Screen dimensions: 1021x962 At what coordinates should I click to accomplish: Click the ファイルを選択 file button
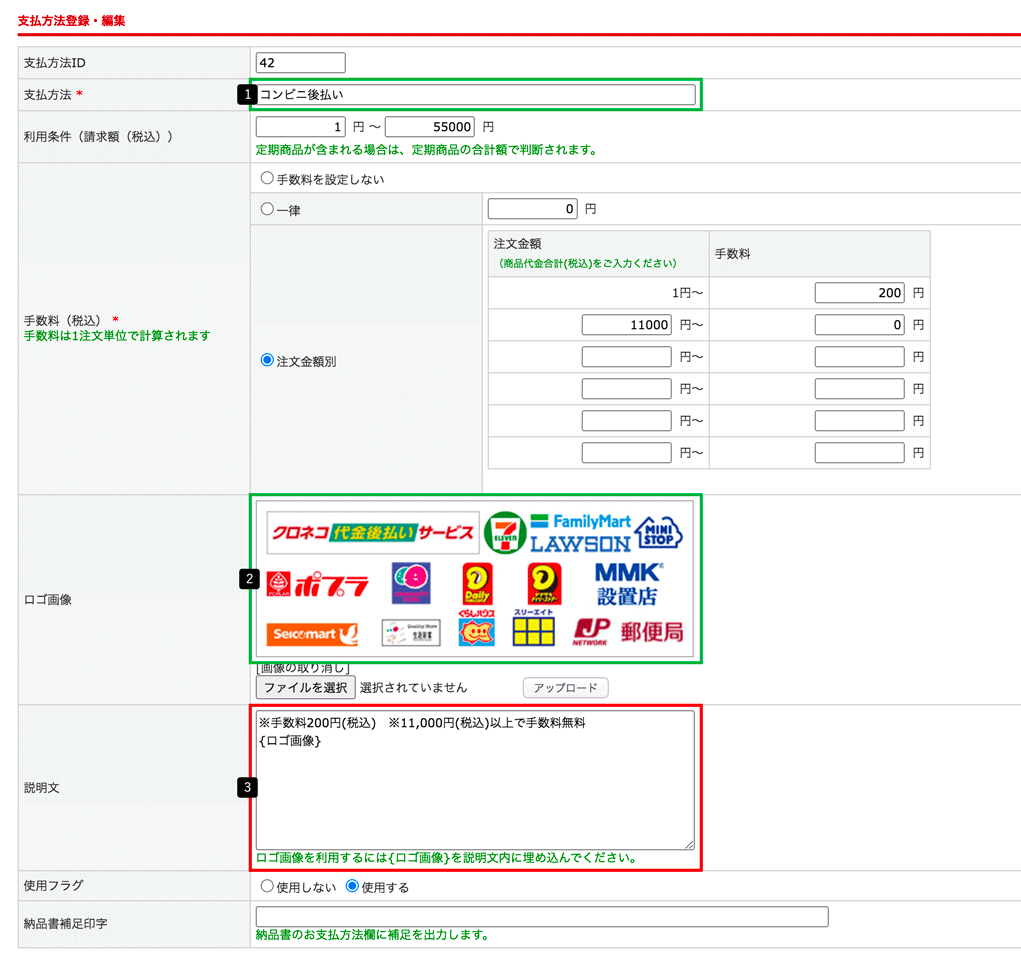point(305,688)
